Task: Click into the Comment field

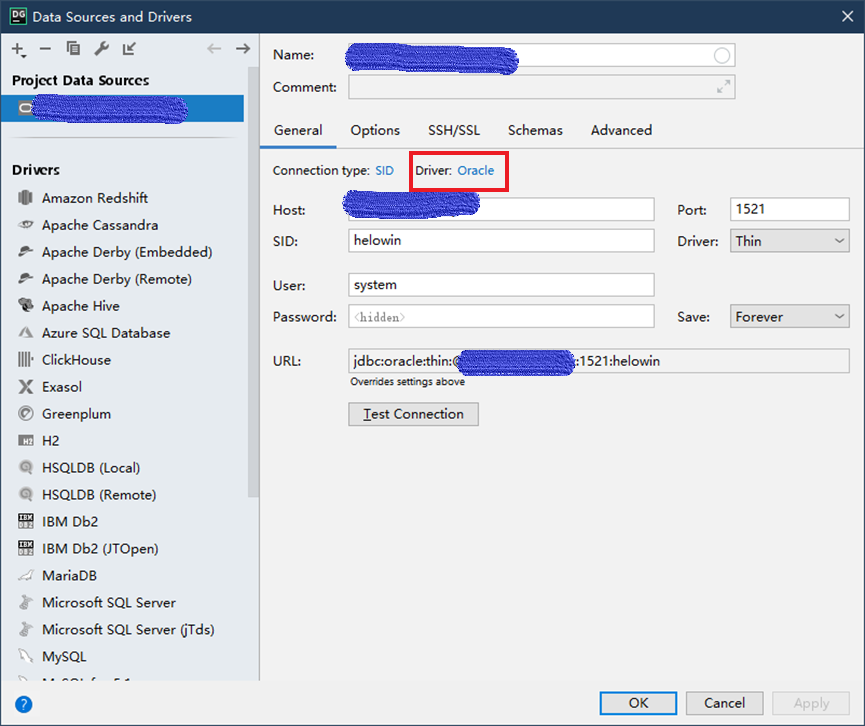Action: (x=541, y=87)
